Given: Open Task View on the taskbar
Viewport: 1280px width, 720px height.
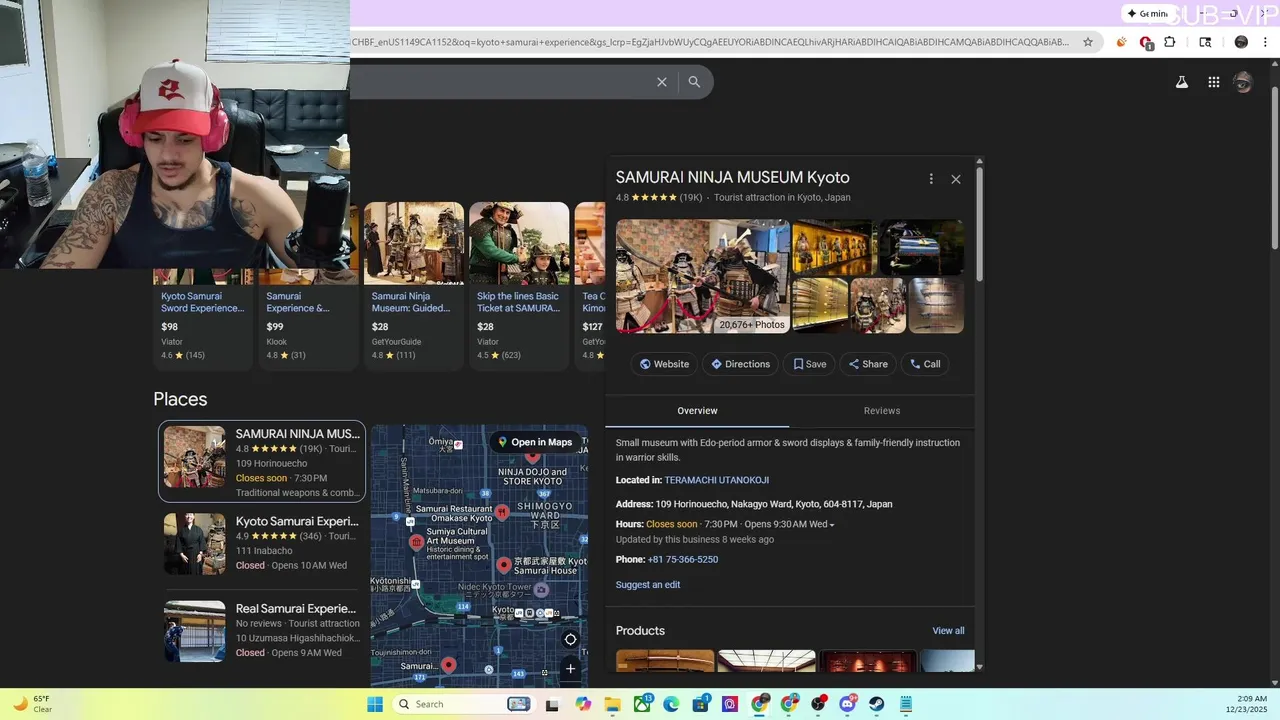Looking at the screenshot, I should 551,704.
